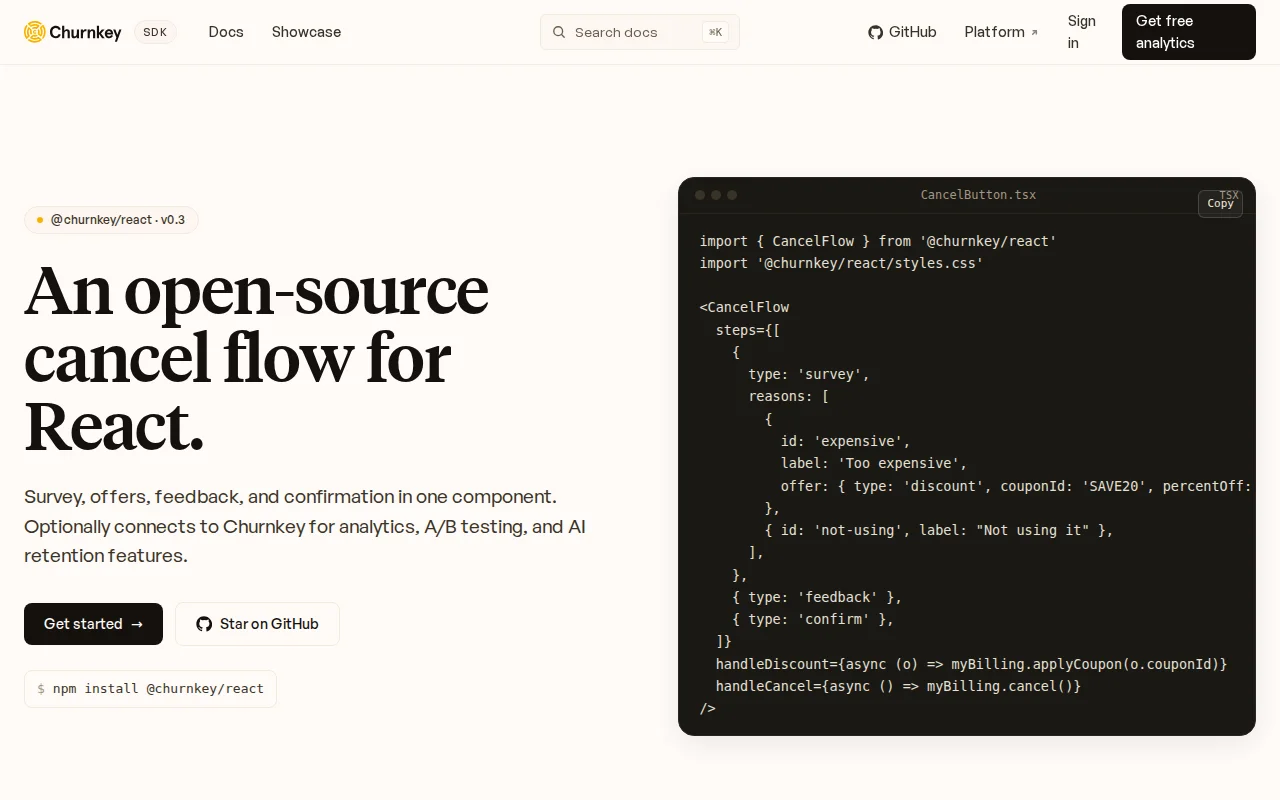The height and width of the screenshot is (800, 1280).
Task: Click the CancelButton.tsx file title
Action: (x=978, y=195)
